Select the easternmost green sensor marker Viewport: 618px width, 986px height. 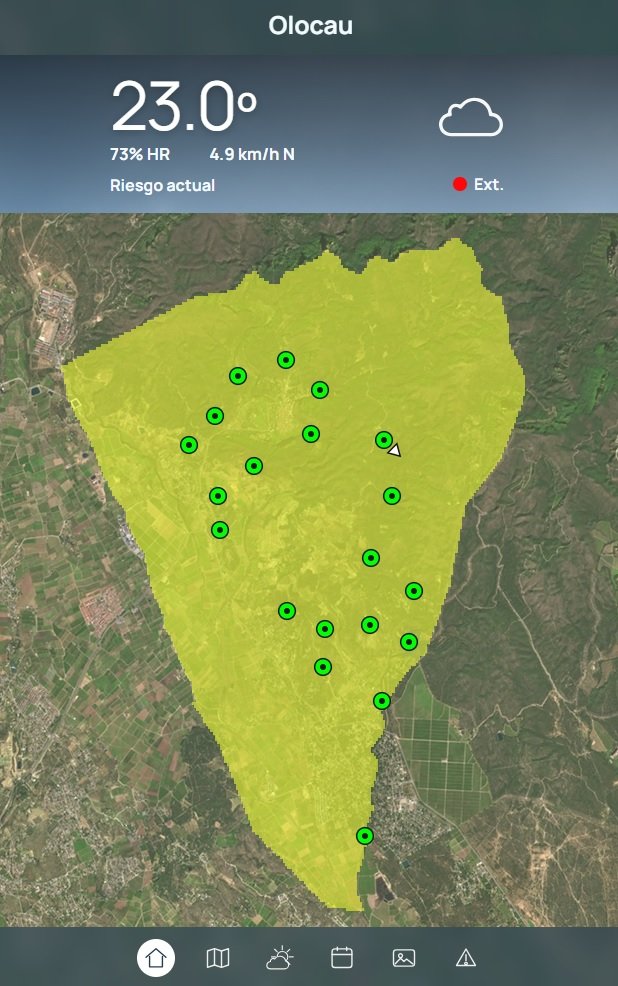(x=414, y=590)
